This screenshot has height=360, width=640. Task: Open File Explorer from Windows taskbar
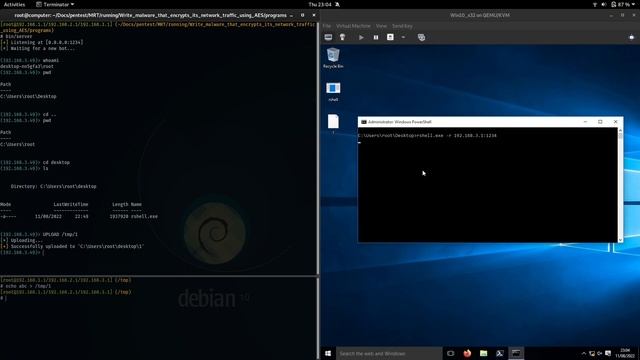[484, 353]
